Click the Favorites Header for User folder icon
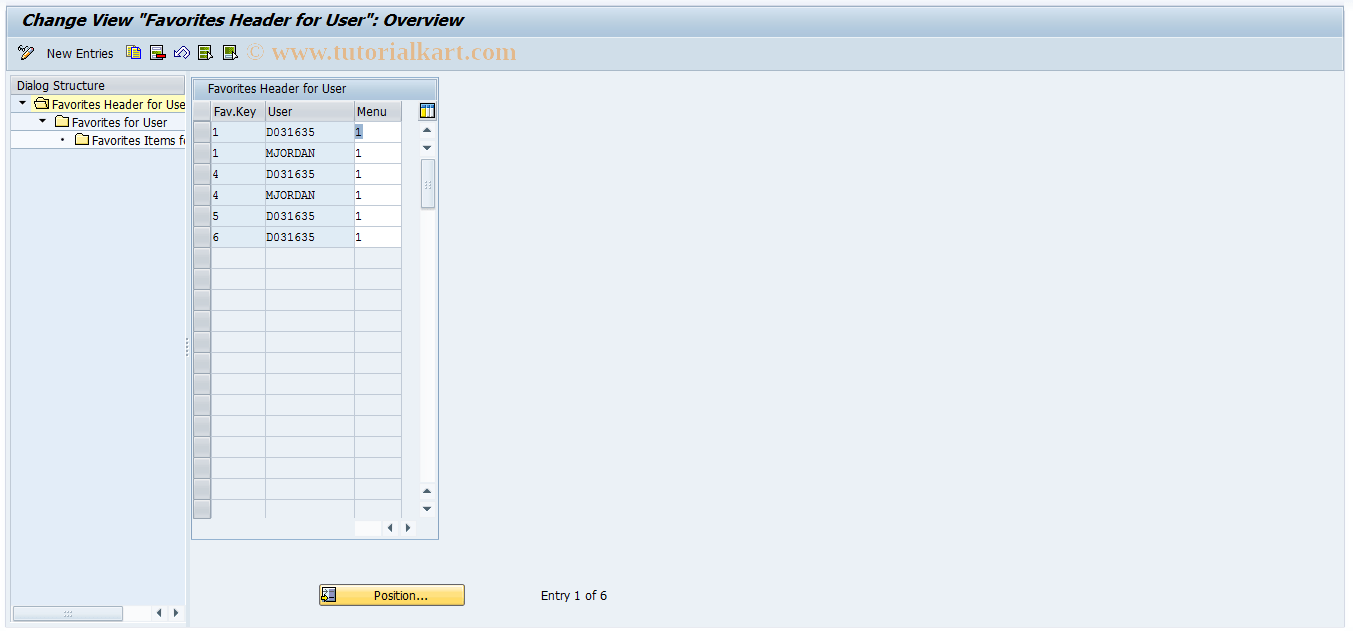 [x=41, y=103]
